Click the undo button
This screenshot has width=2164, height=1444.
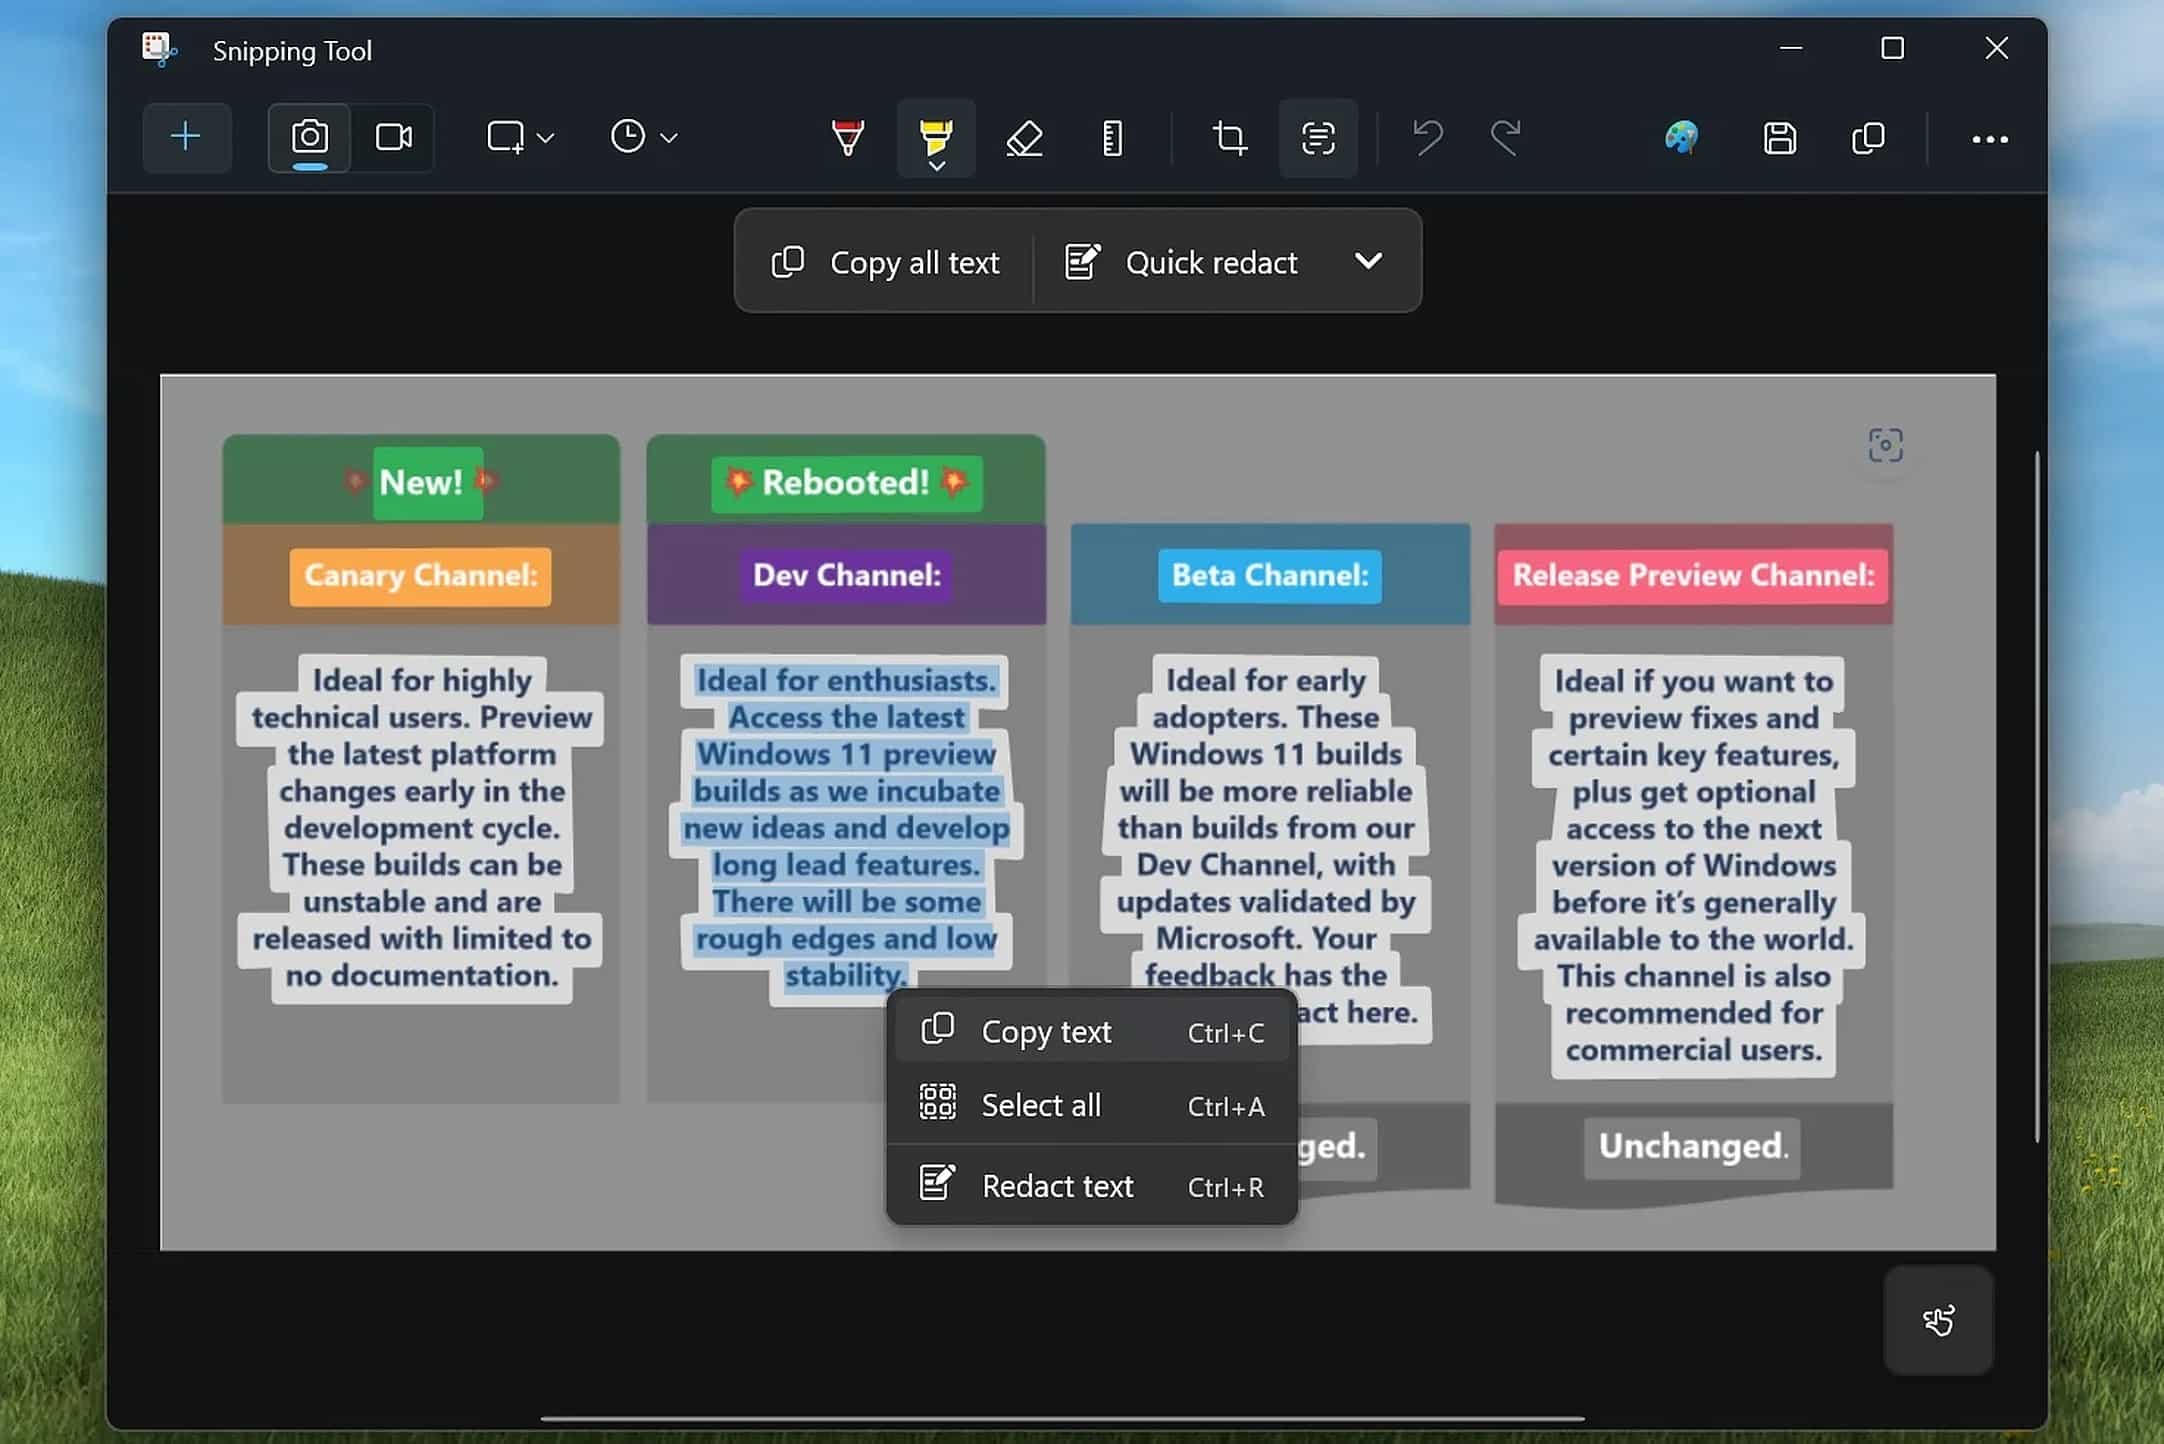coord(1423,137)
